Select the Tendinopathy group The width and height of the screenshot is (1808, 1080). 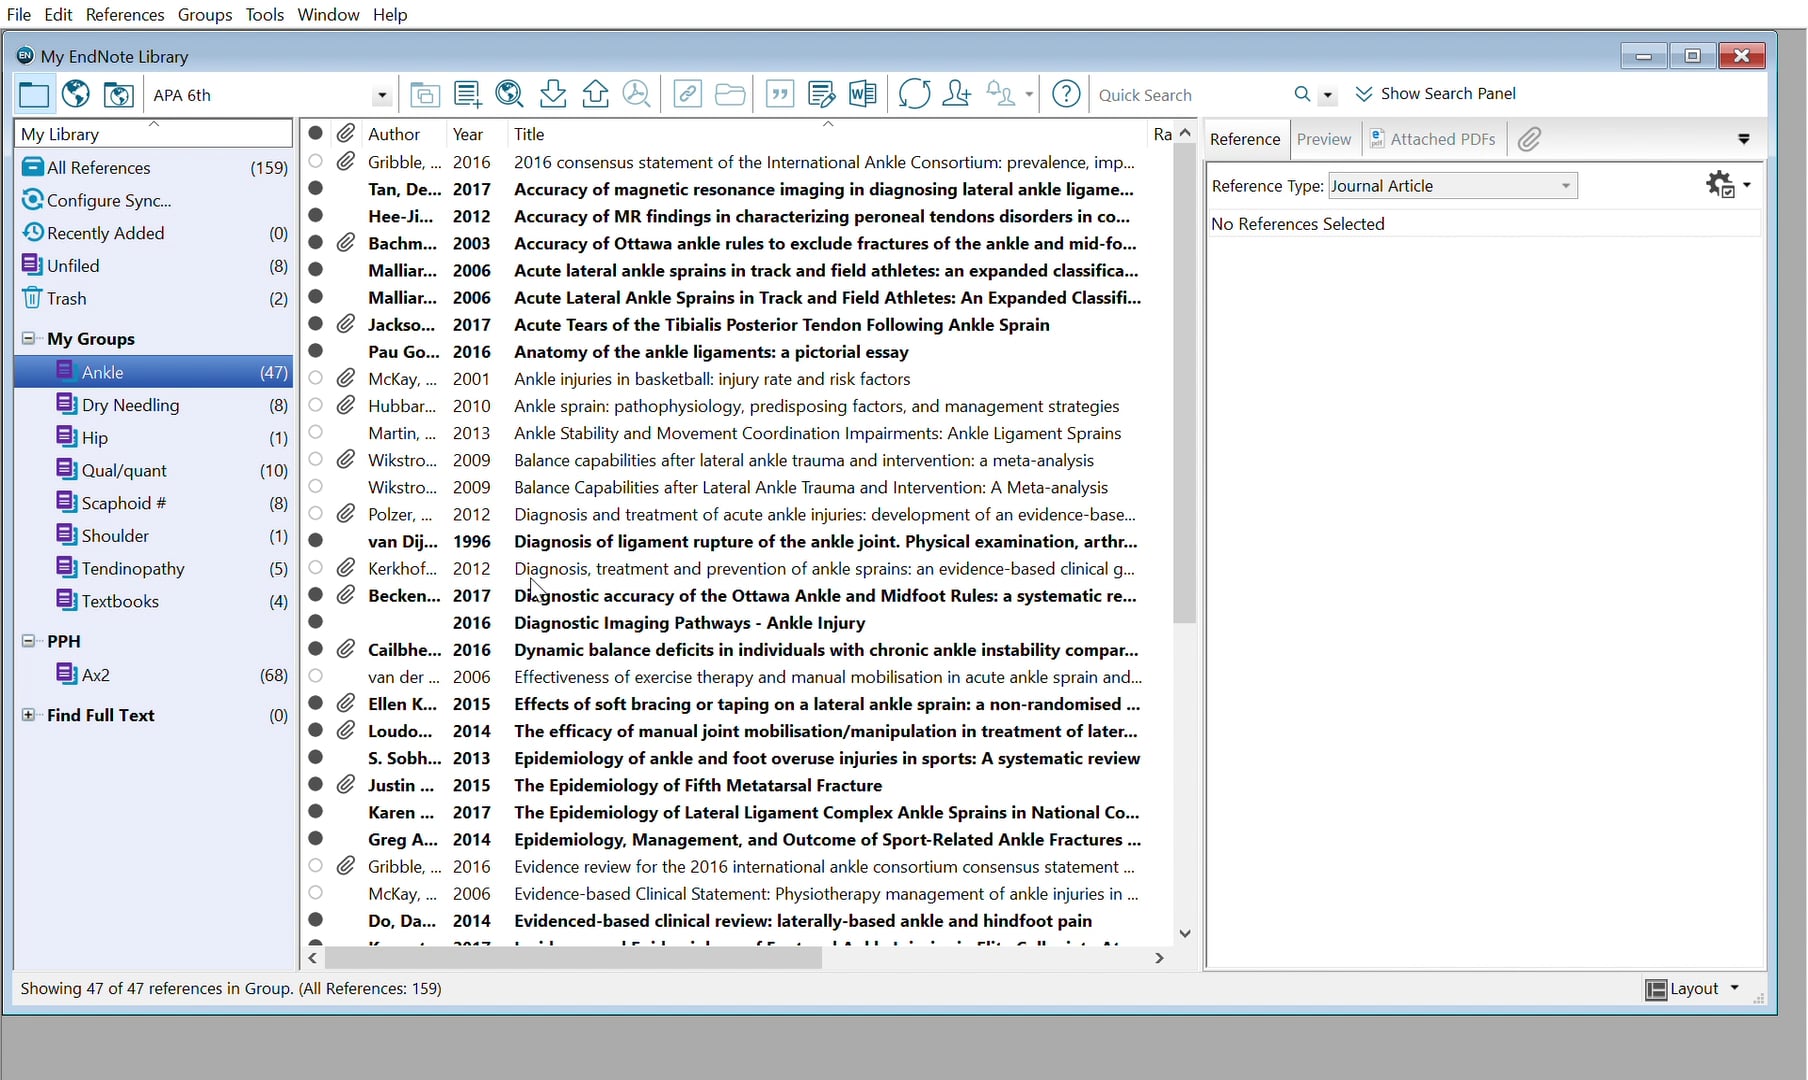(x=154, y=568)
